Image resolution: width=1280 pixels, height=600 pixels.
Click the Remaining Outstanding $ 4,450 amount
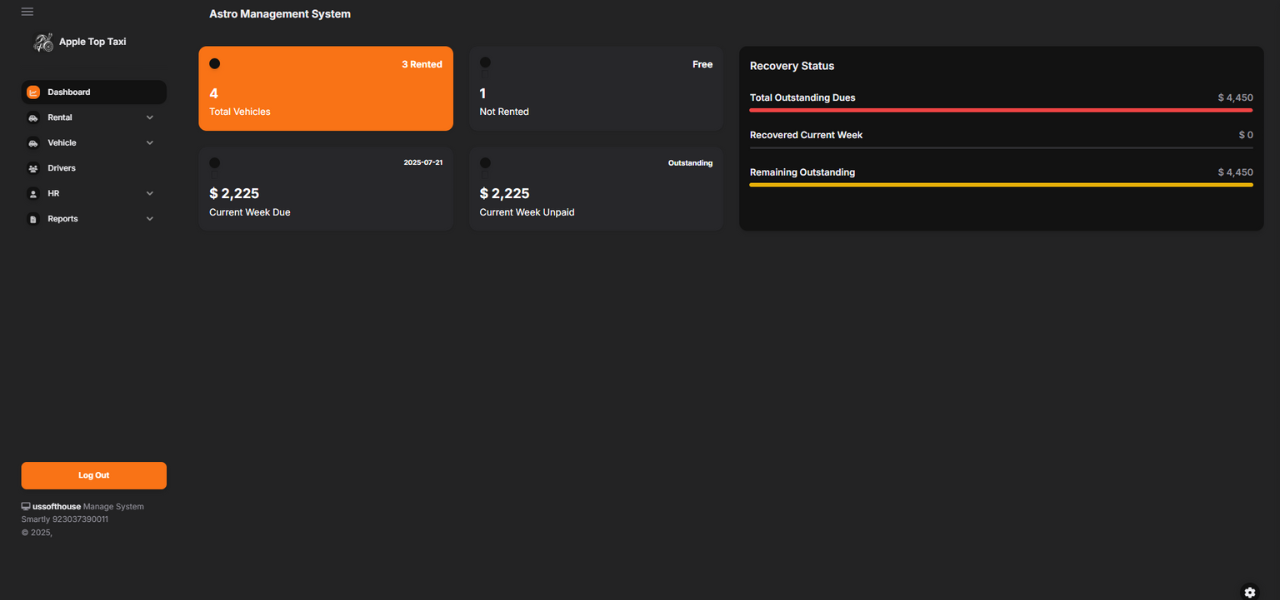1235,172
